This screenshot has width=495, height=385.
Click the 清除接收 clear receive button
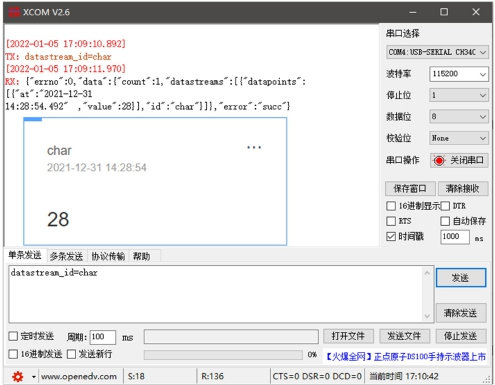[463, 189]
